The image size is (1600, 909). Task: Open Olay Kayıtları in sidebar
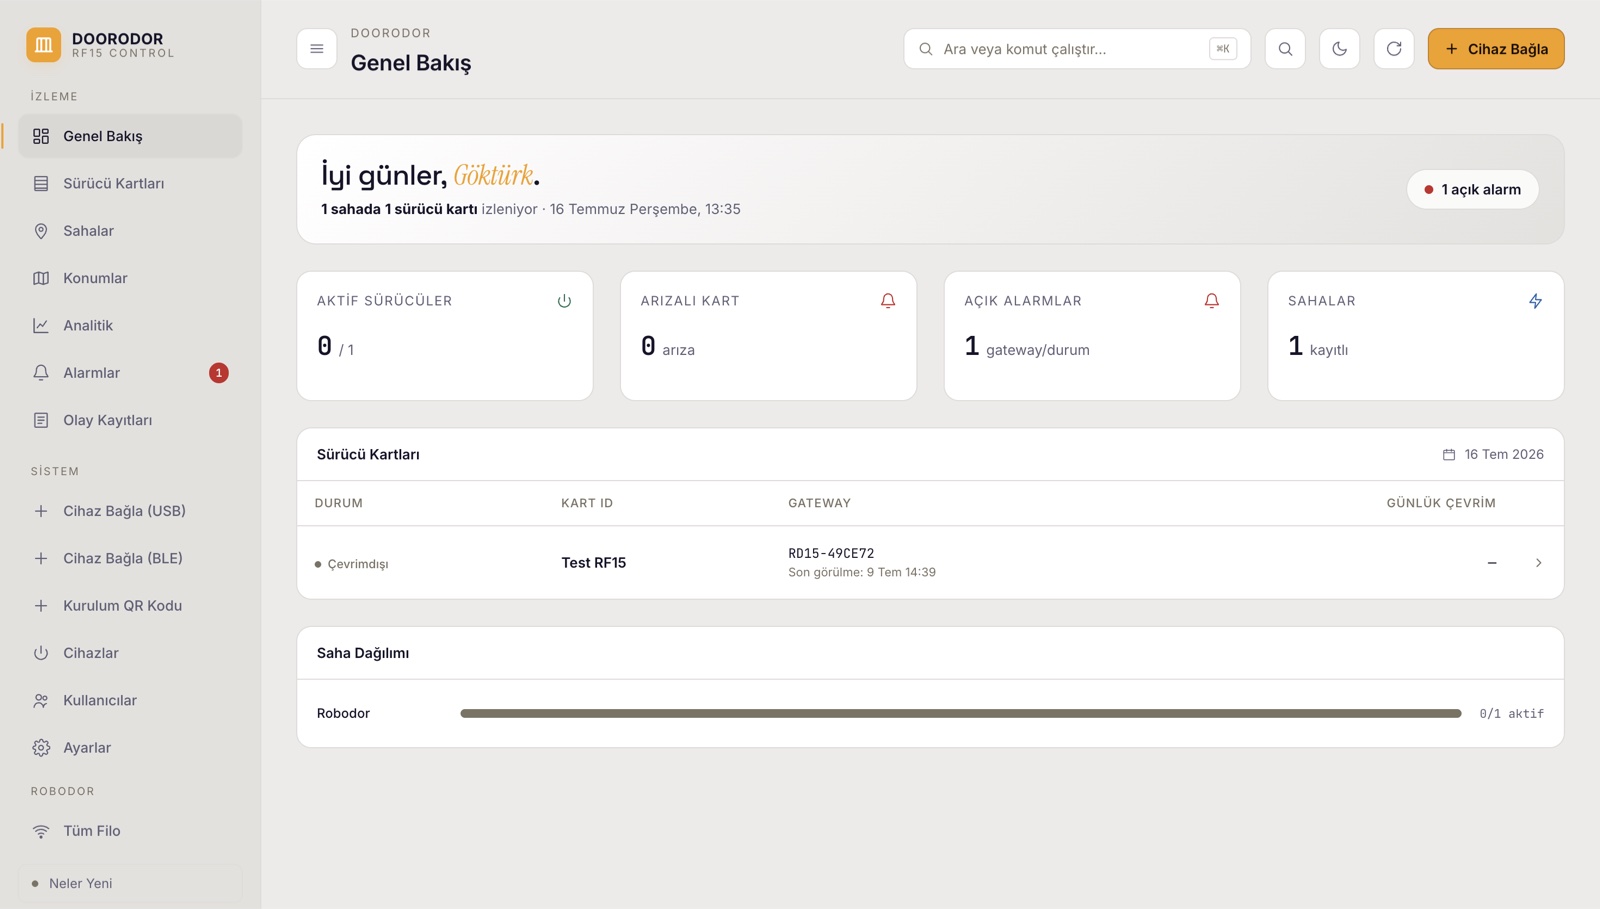(x=130, y=420)
